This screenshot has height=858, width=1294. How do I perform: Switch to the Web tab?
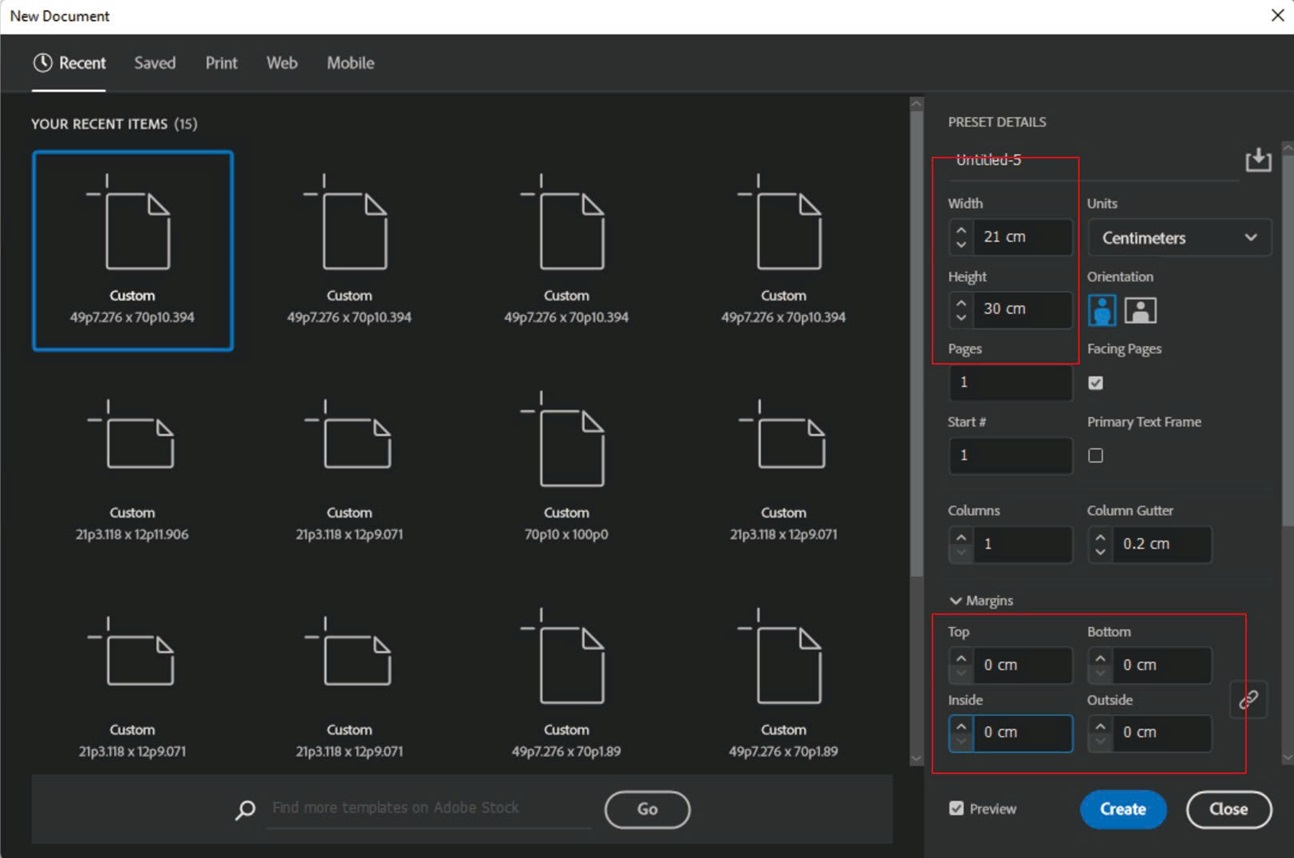282,63
